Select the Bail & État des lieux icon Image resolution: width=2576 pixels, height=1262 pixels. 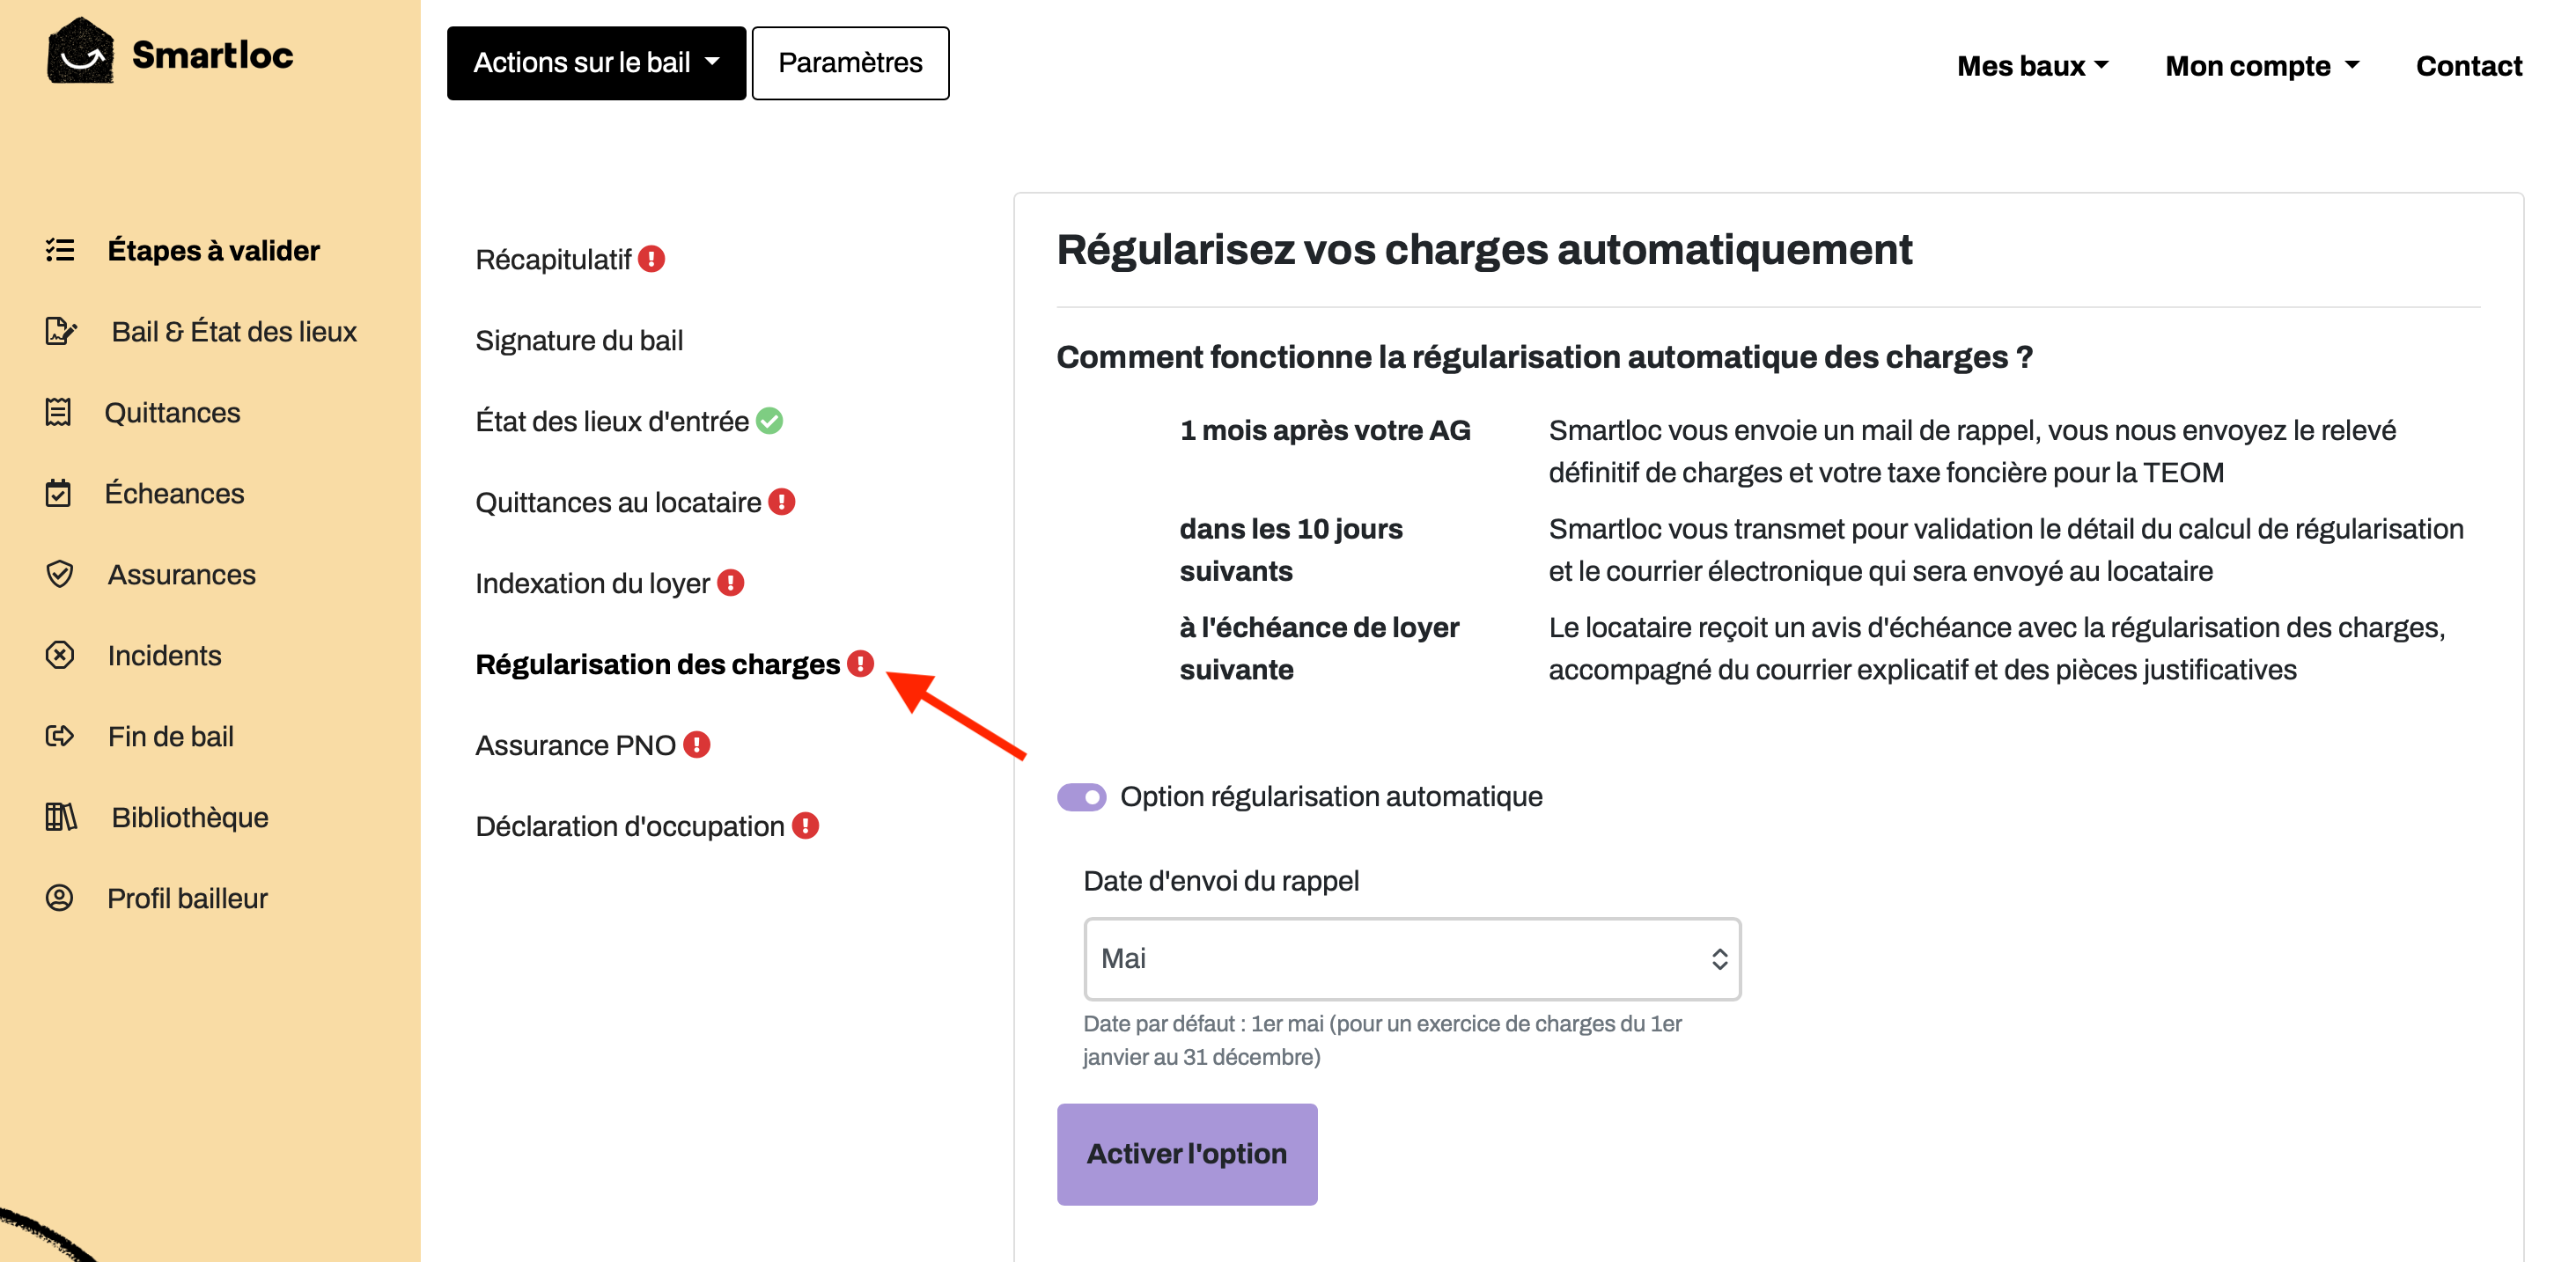point(61,331)
